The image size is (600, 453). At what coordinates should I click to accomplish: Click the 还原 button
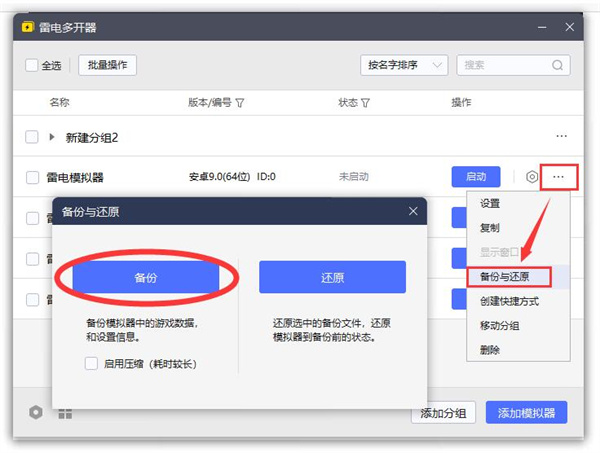(332, 277)
